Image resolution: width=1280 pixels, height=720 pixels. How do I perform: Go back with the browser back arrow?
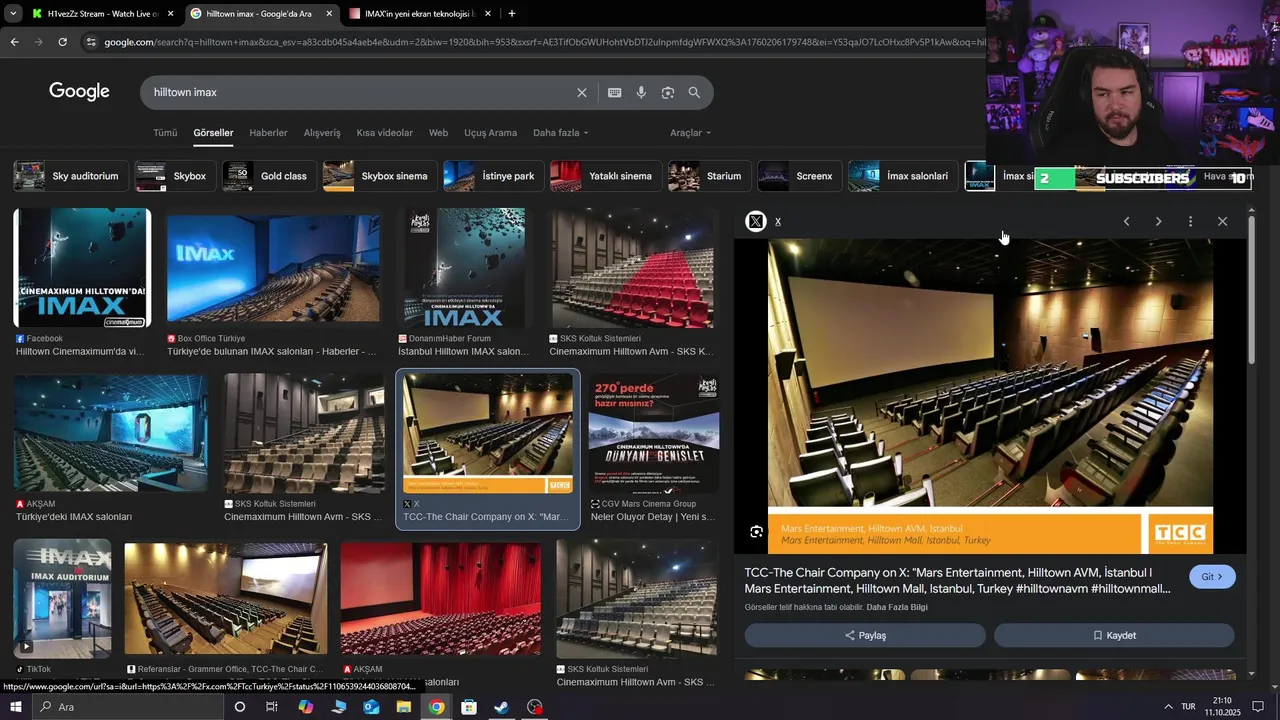tap(14, 42)
